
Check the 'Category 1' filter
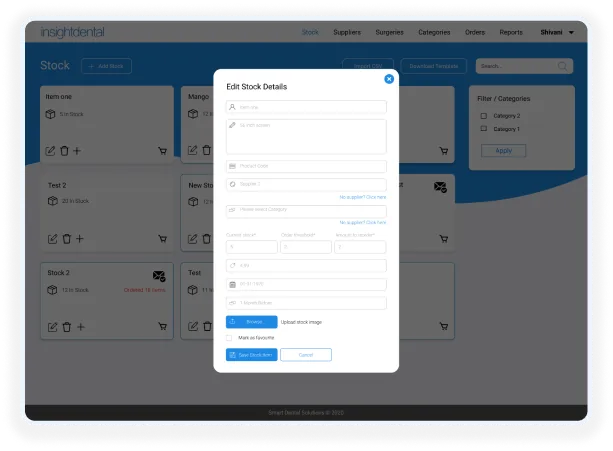click(484, 129)
